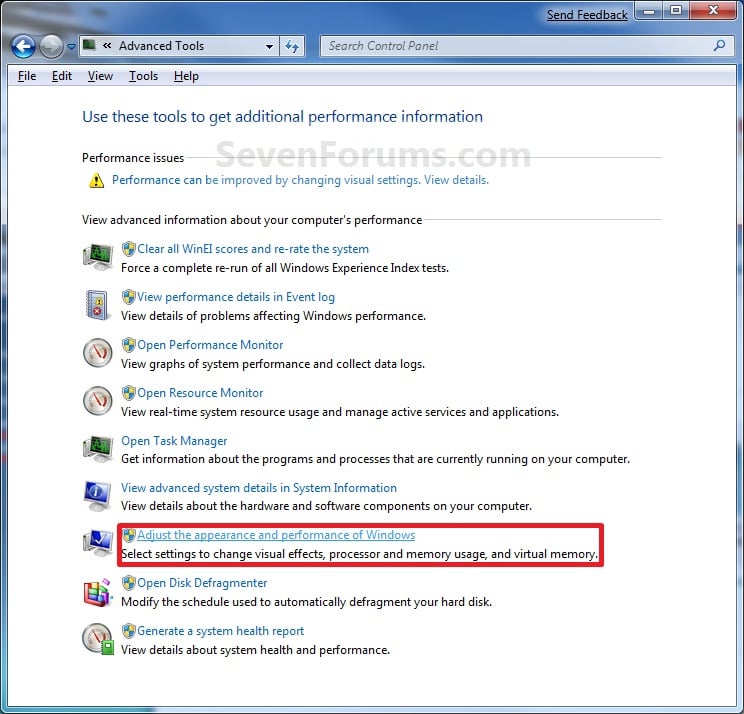Viewport: 744px width, 714px height.
Task: Open the address bar history dropdown arrow
Action: [x=269, y=46]
